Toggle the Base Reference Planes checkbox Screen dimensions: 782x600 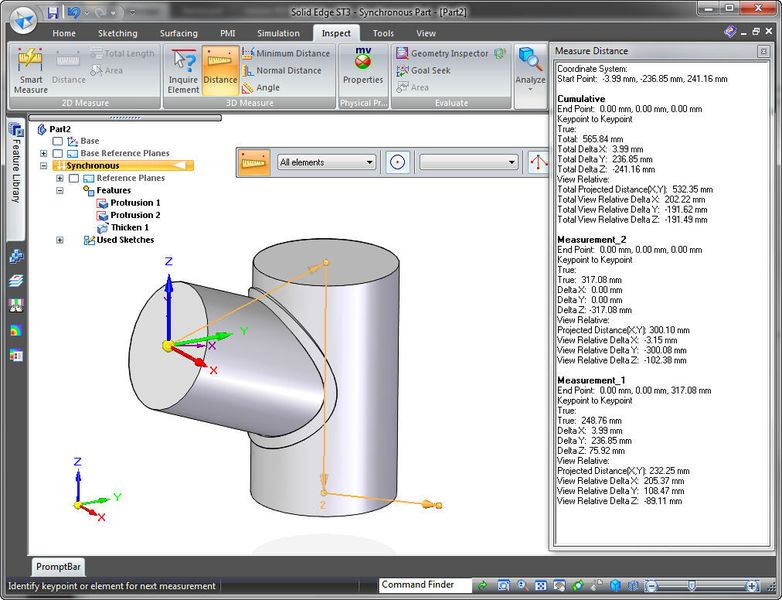(x=58, y=154)
